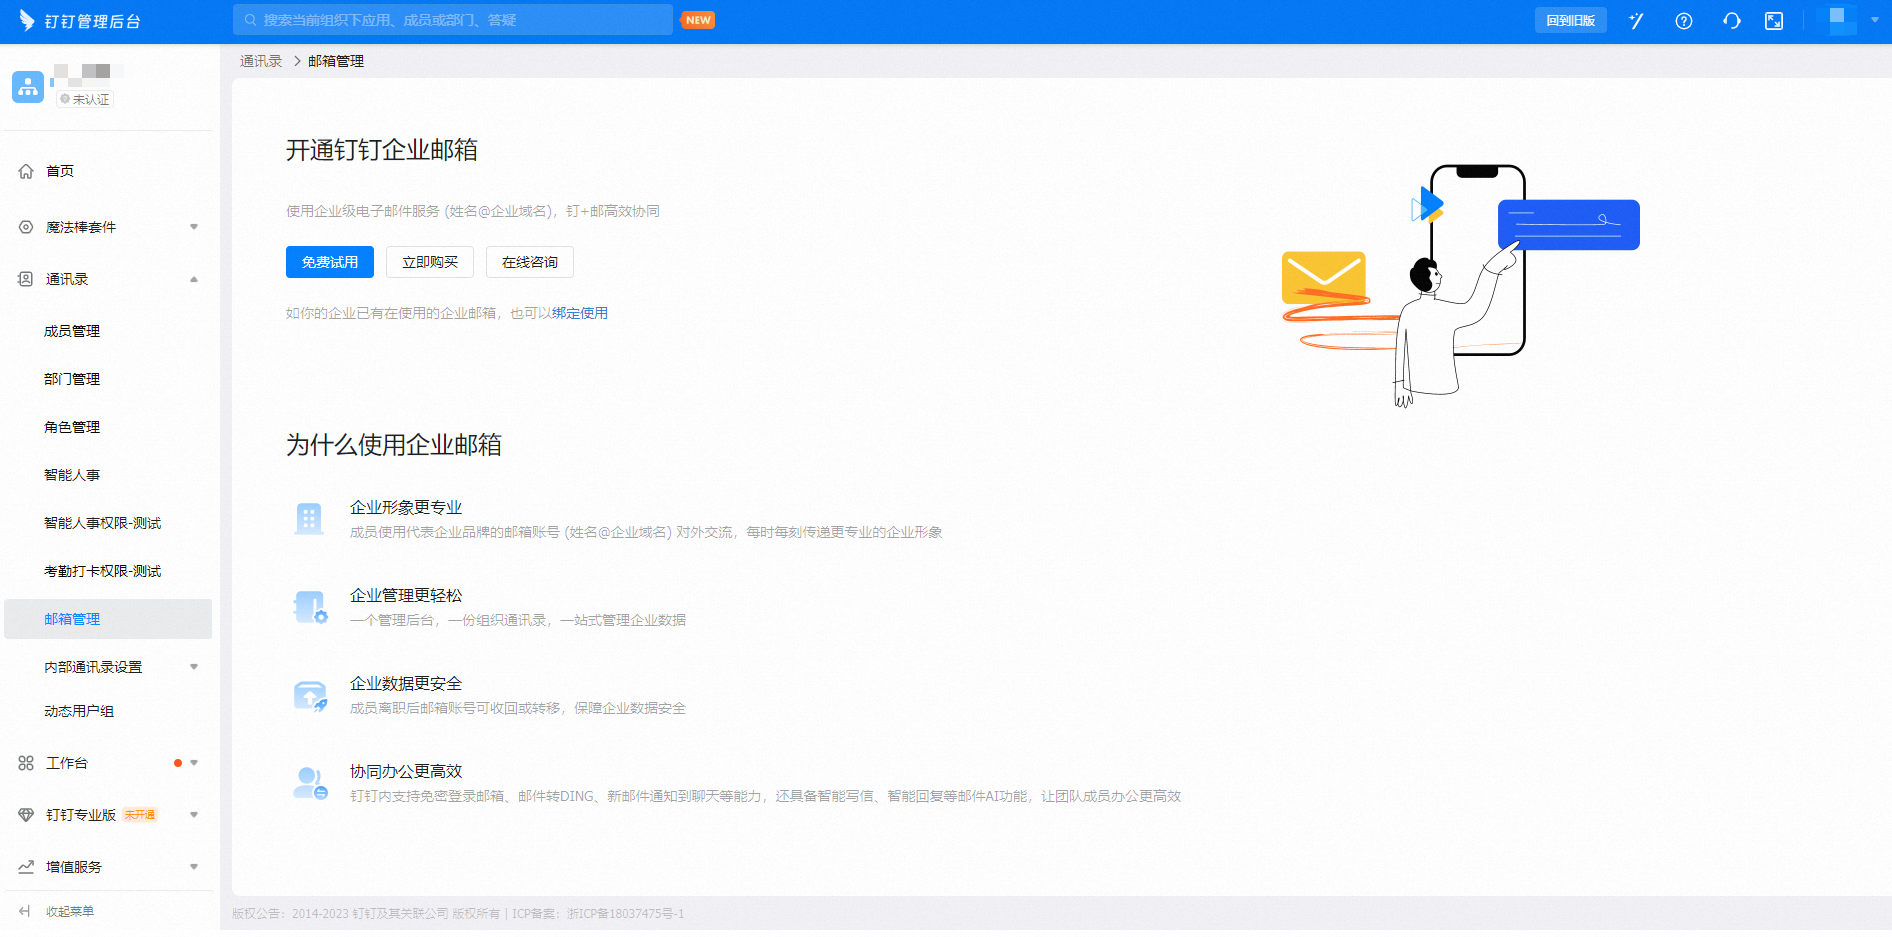Collapse the 通讯录 menu arrow
This screenshot has width=1892, height=937.
click(194, 279)
